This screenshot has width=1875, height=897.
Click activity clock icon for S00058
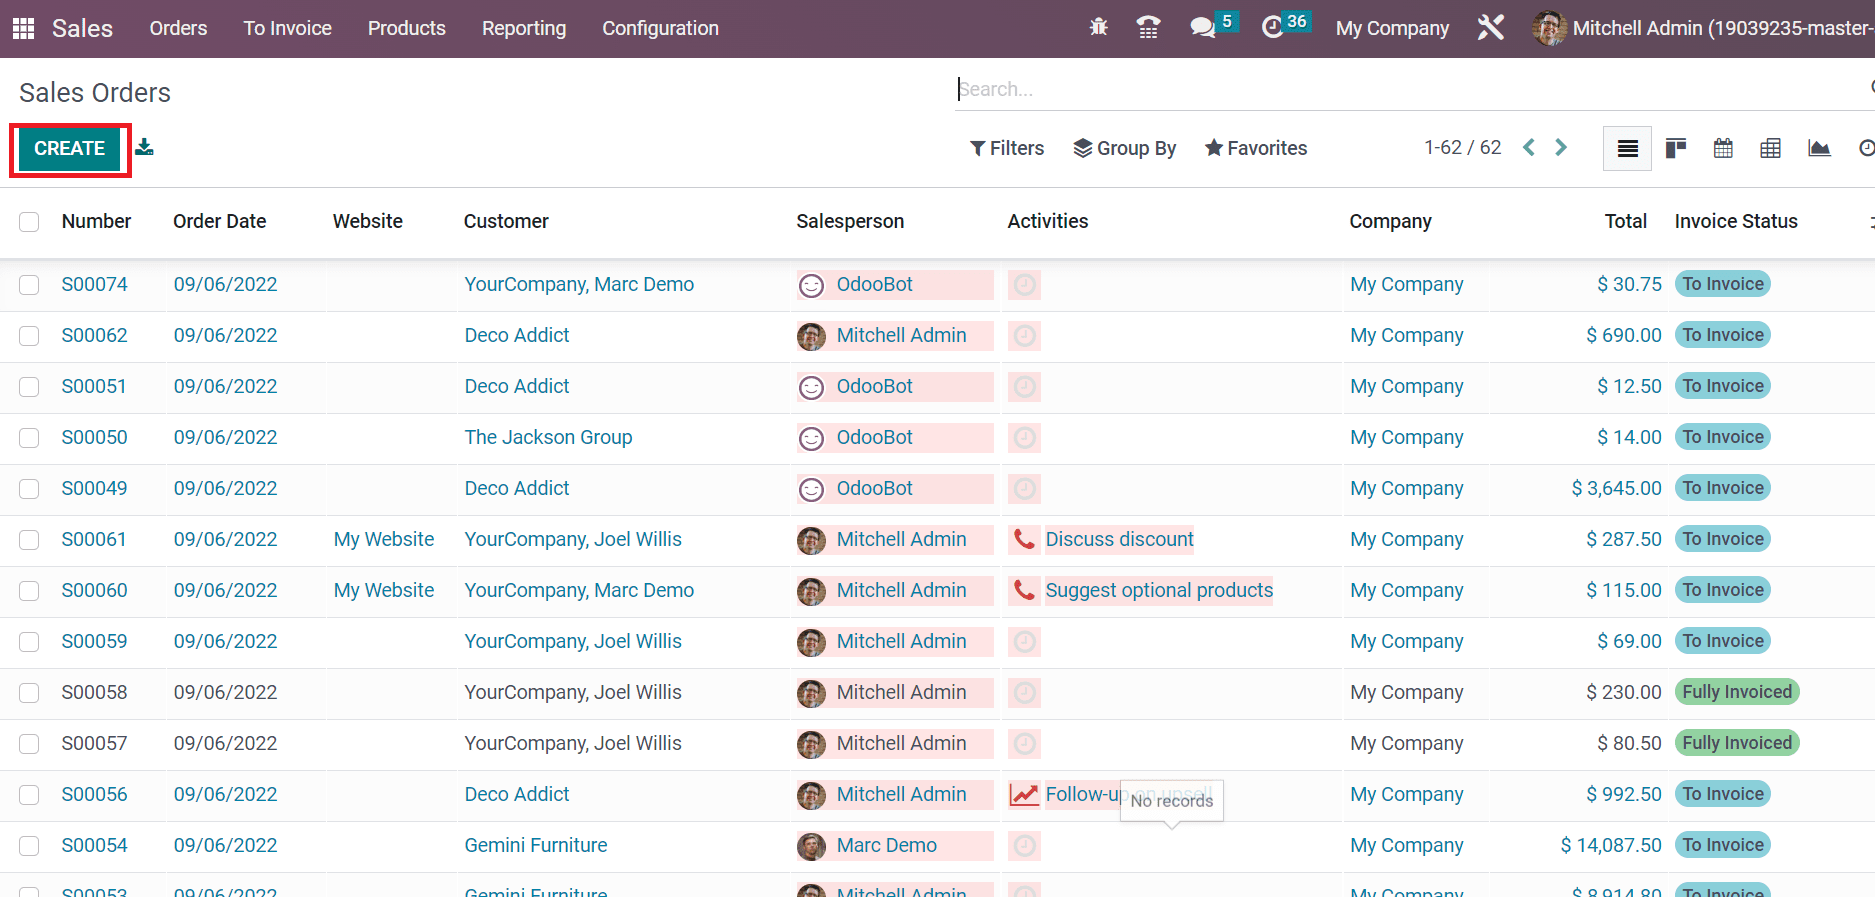tap(1024, 693)
